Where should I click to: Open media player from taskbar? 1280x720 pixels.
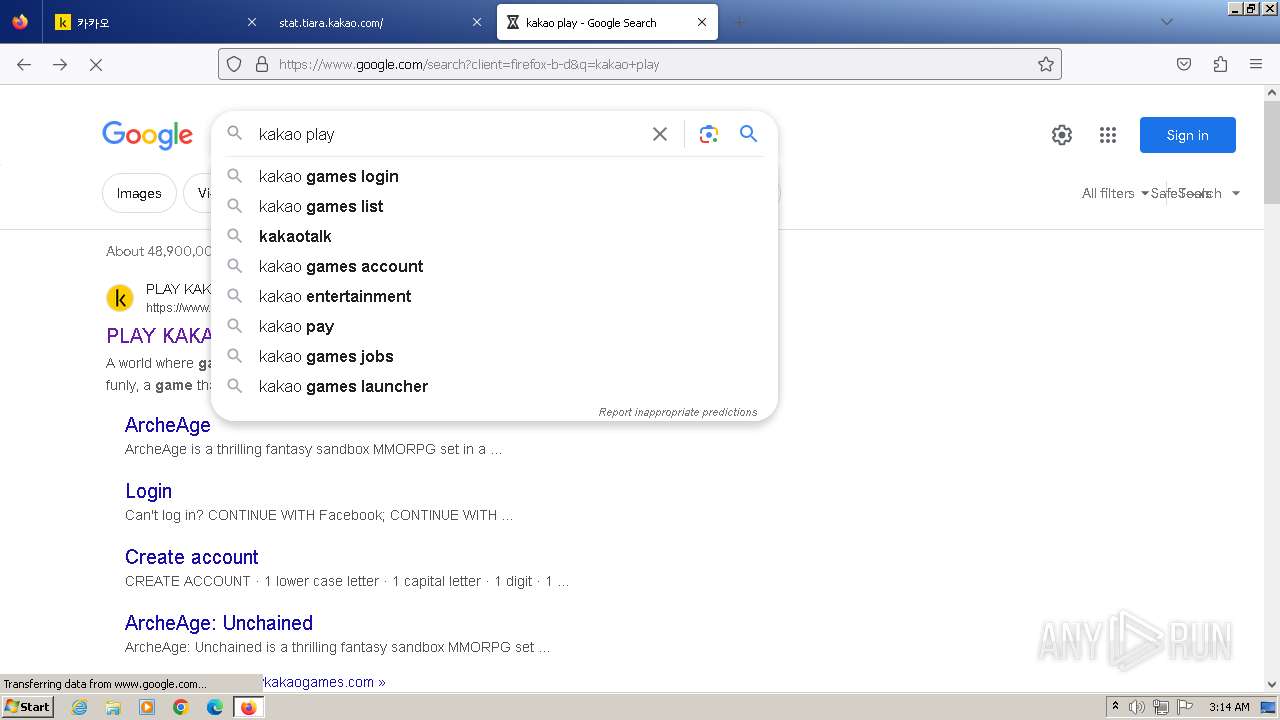147,707
